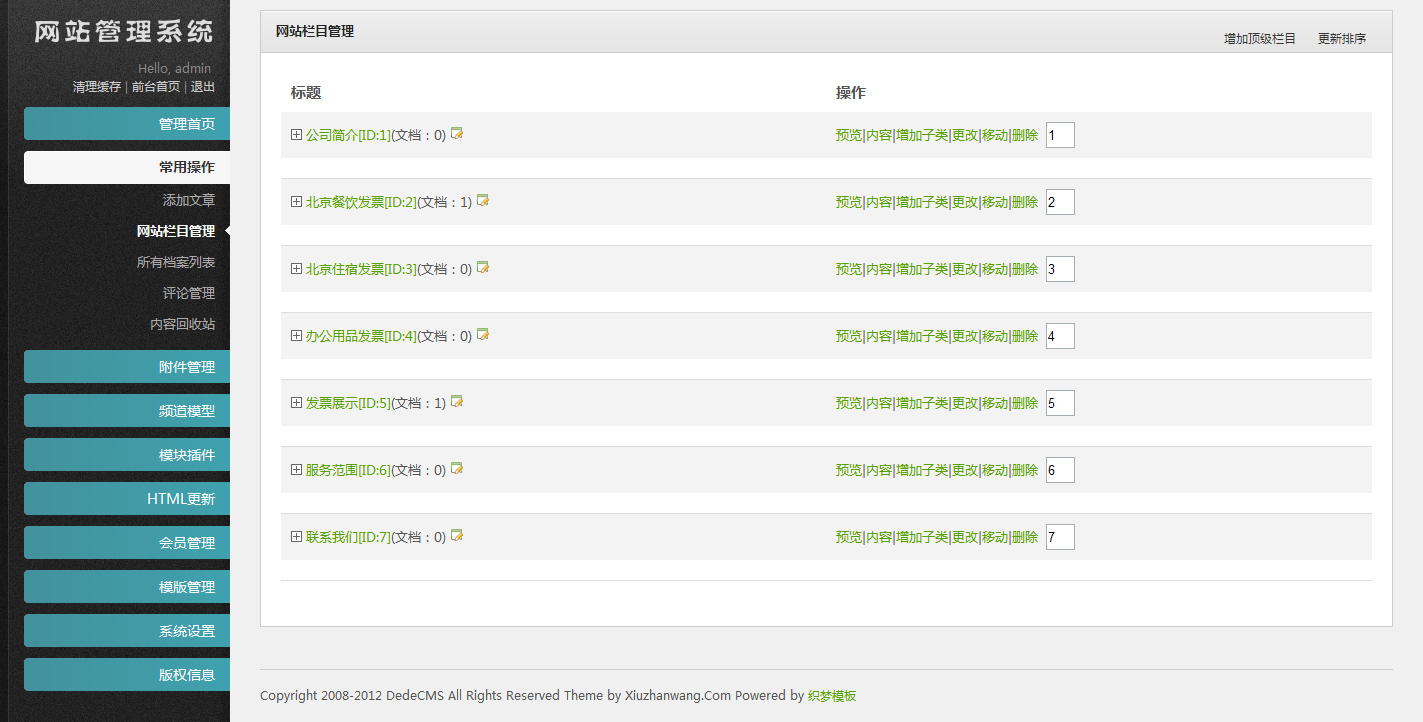Expand the 联系我们 category node
This screenshot has width=1423, height=722.
point(296,536)
